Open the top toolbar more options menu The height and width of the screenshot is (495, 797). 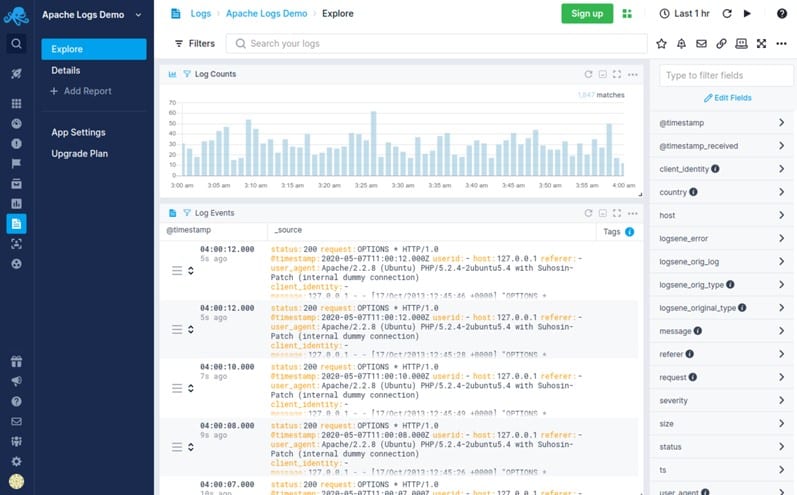782,44
